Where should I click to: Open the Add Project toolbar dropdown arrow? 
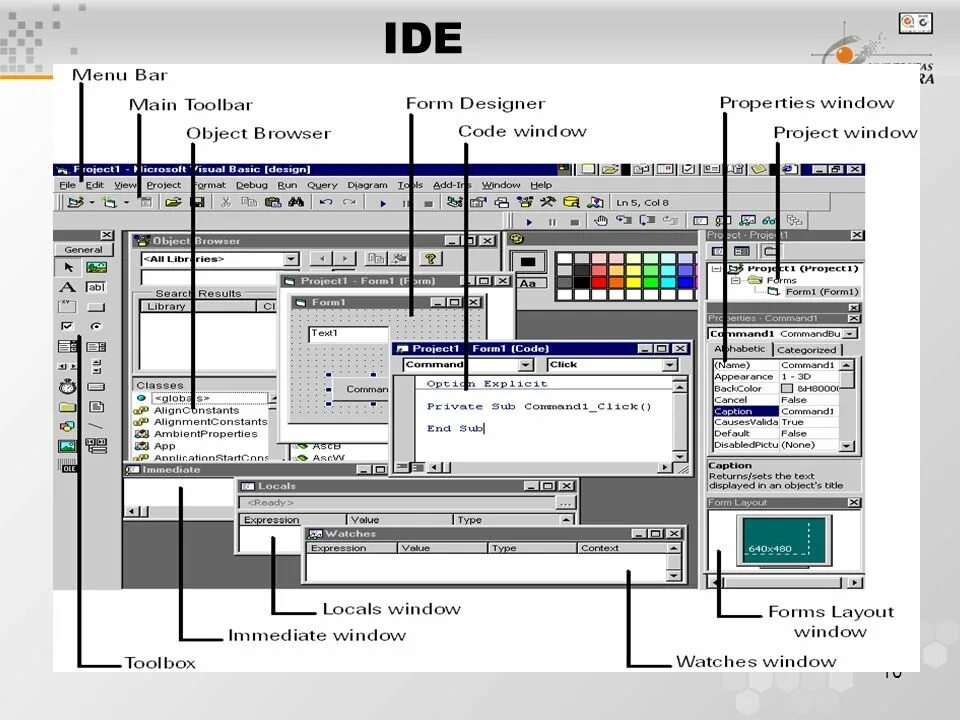tap(91, 202)
